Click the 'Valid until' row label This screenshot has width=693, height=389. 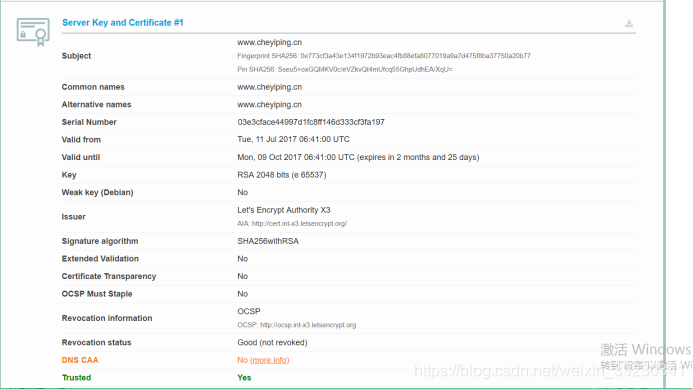coord(81,157)
